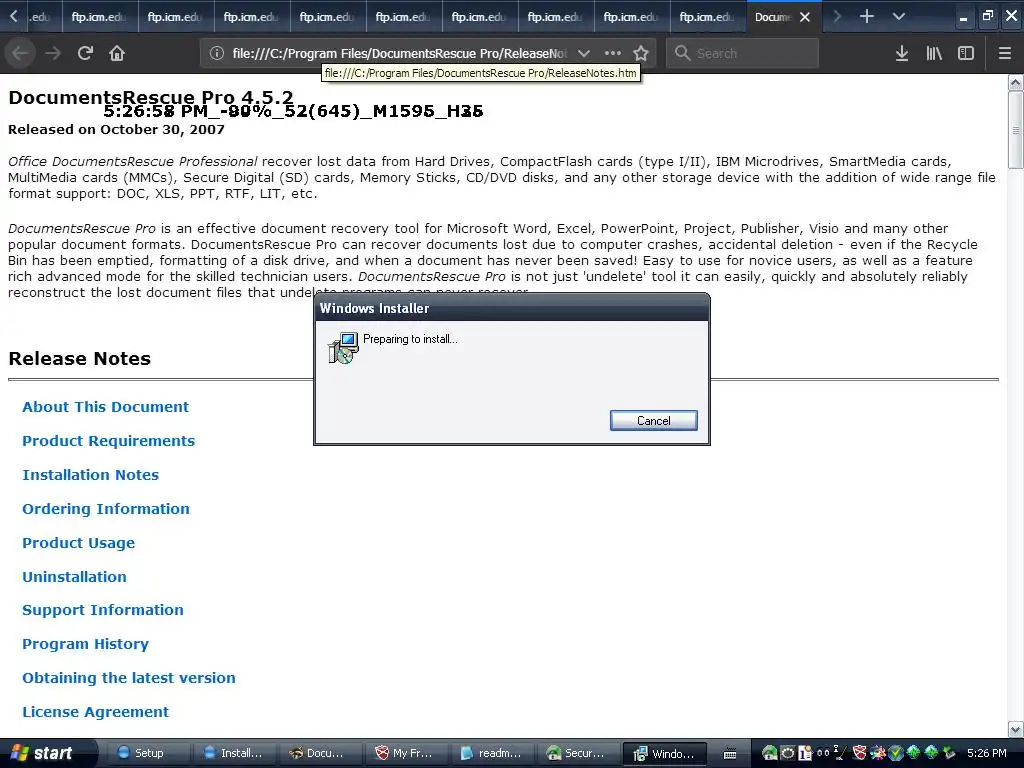Open the Product Requirements link
The height and width of the screenshot is (768, 1024).
pos(108,441)
